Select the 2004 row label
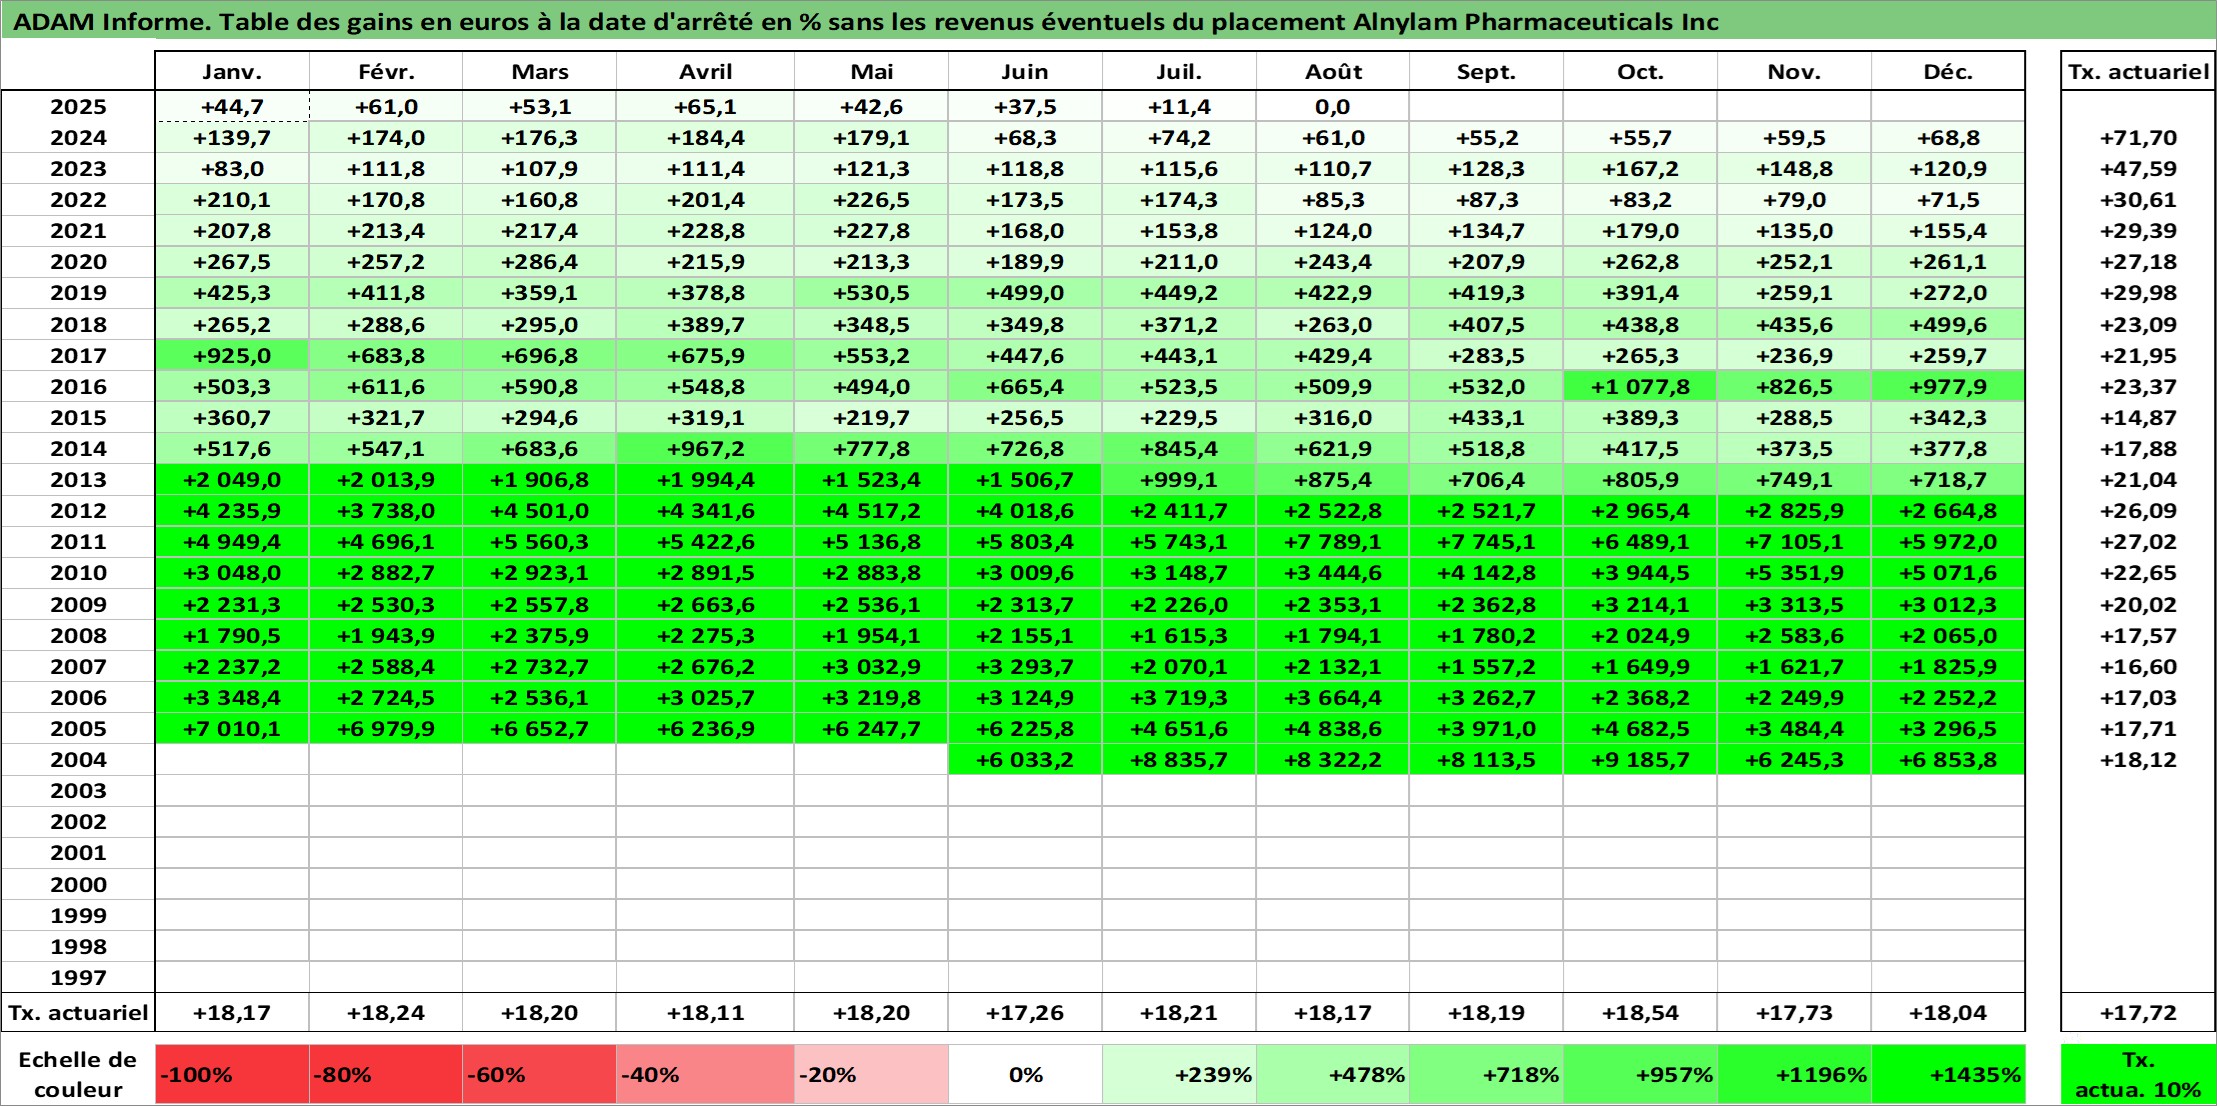Screen dimensions: 2217x1106 click(78, 759)
